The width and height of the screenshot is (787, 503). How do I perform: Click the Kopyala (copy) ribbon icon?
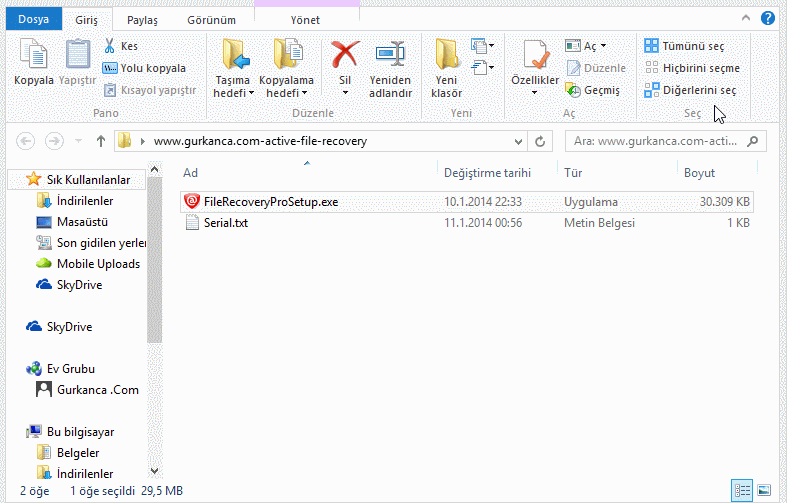click(x=34, y=54)
